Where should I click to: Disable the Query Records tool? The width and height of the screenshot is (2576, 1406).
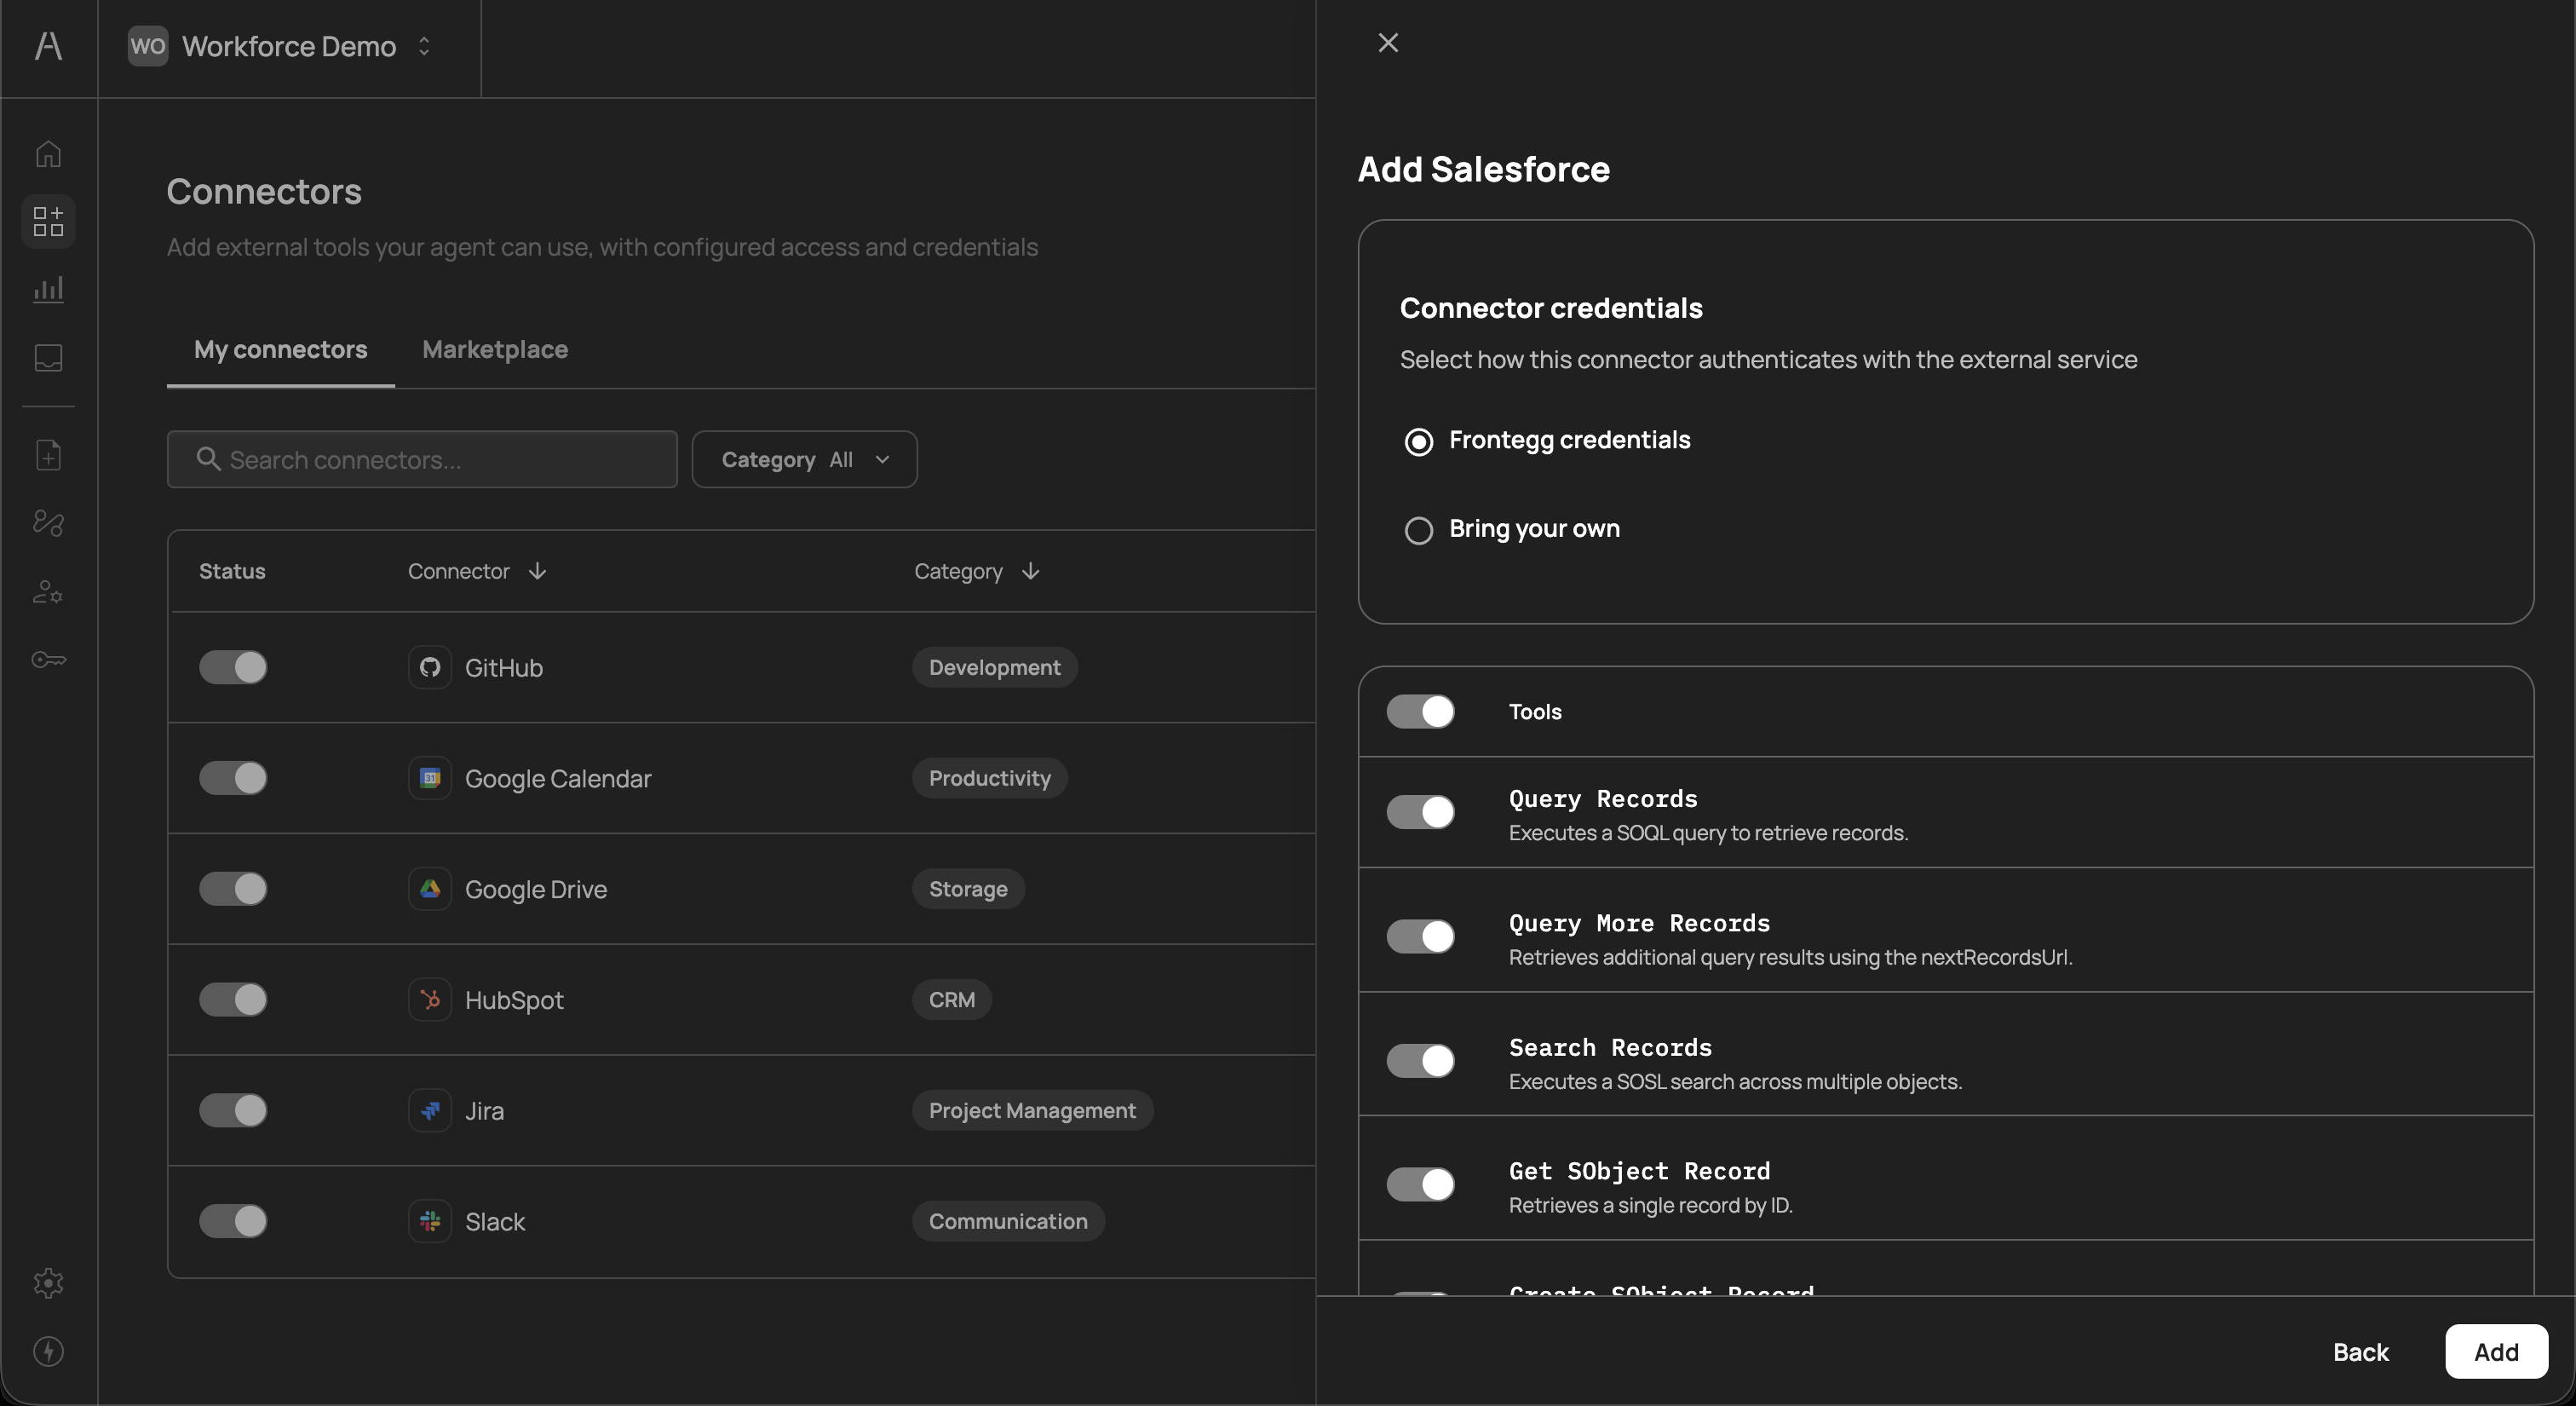(1419, 811)
